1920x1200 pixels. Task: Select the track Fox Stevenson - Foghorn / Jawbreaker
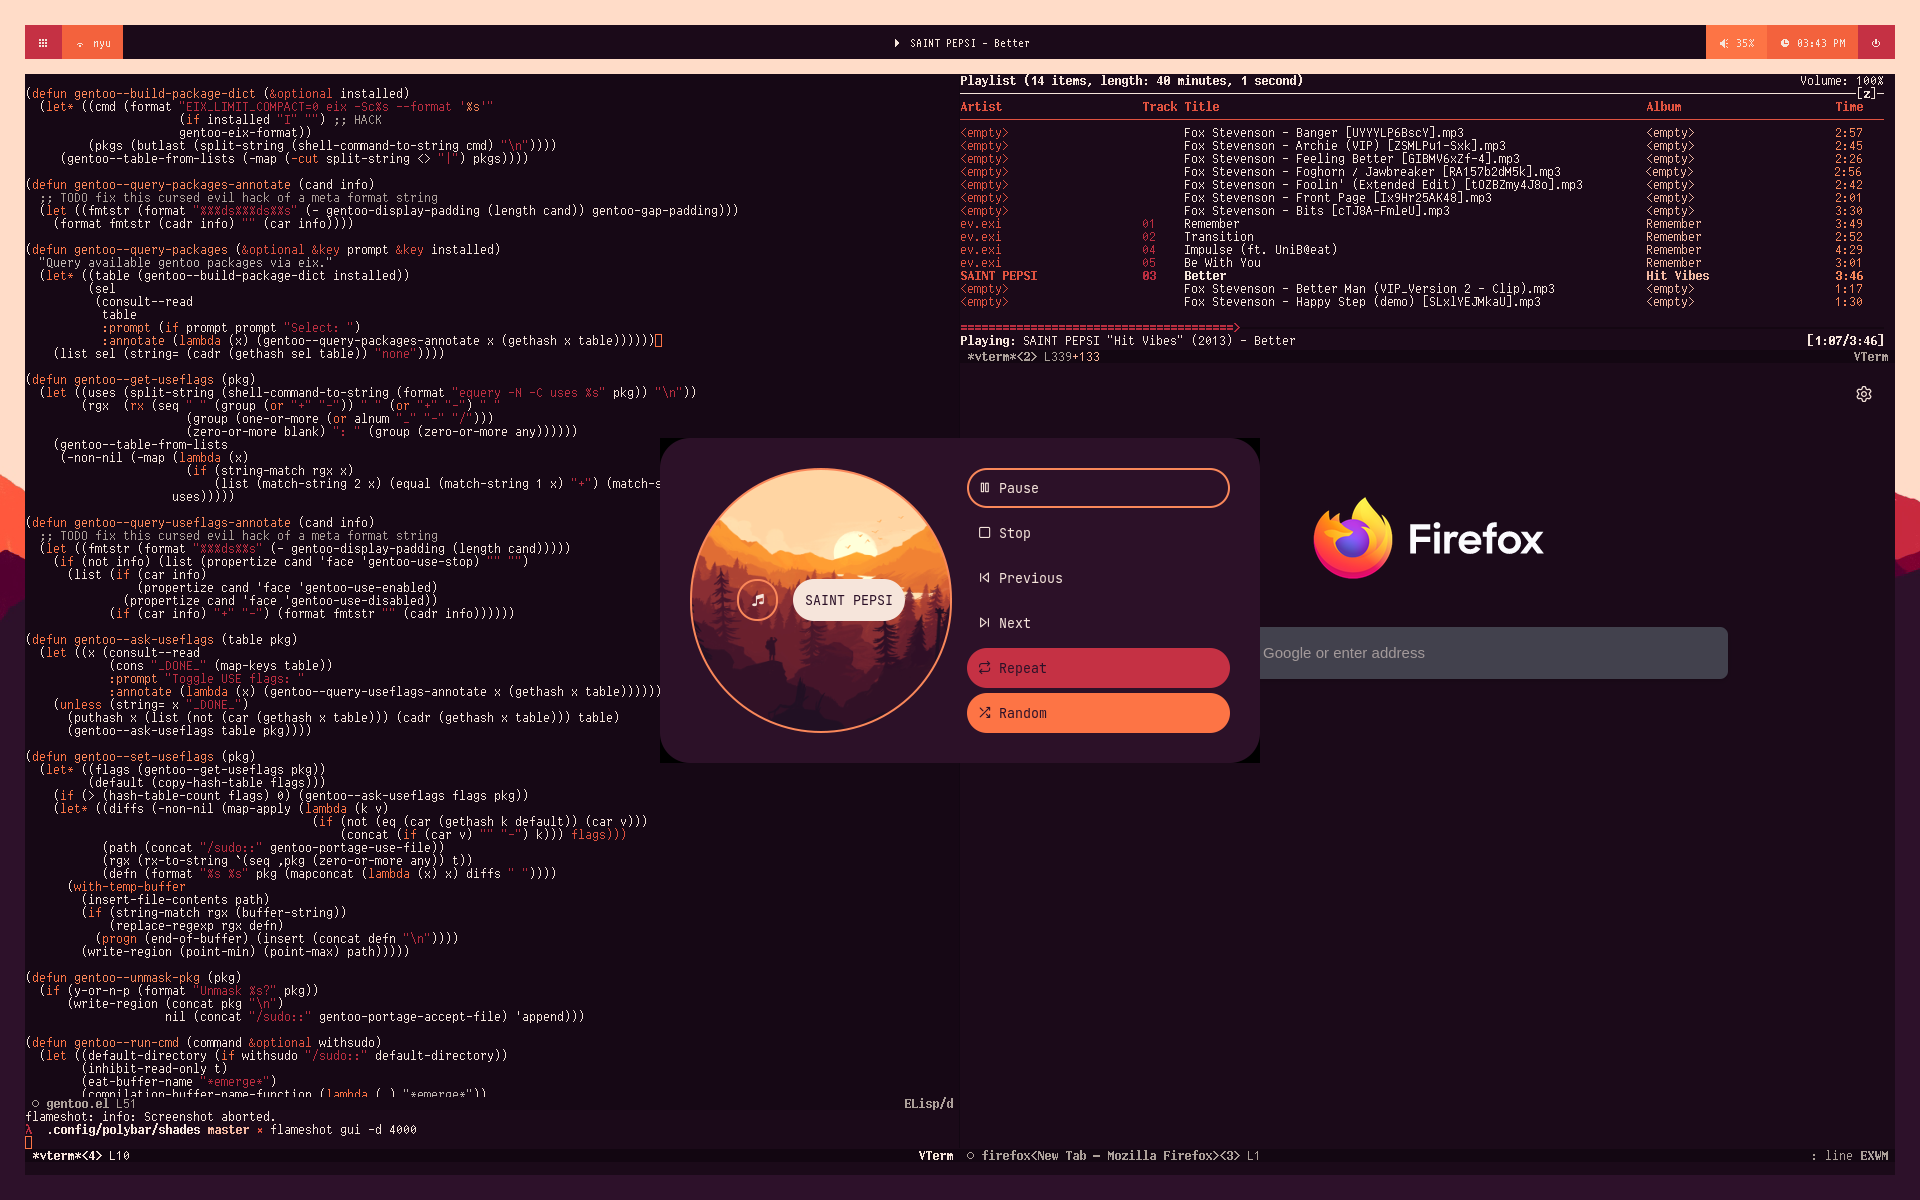1422,172
